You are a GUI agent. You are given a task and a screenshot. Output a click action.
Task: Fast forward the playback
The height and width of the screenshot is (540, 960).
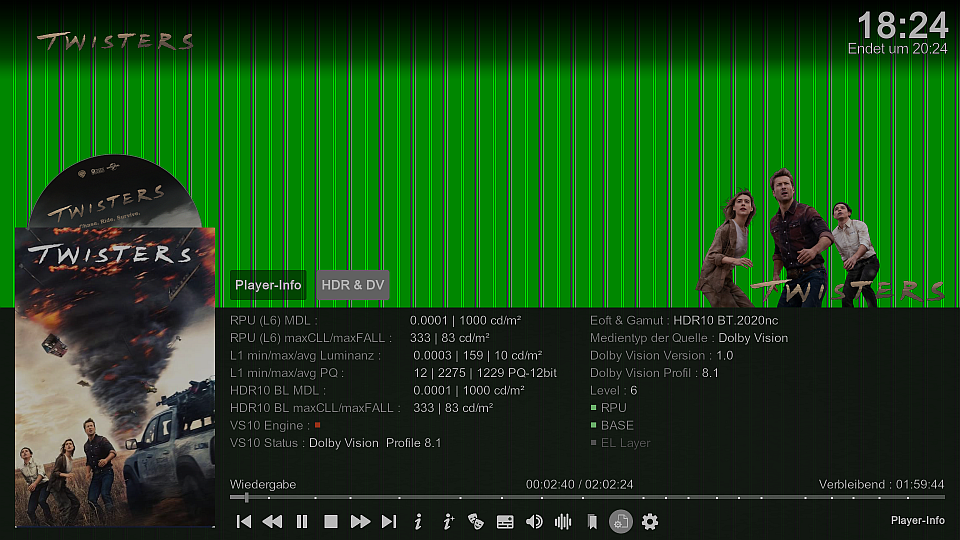pos(360,522)
